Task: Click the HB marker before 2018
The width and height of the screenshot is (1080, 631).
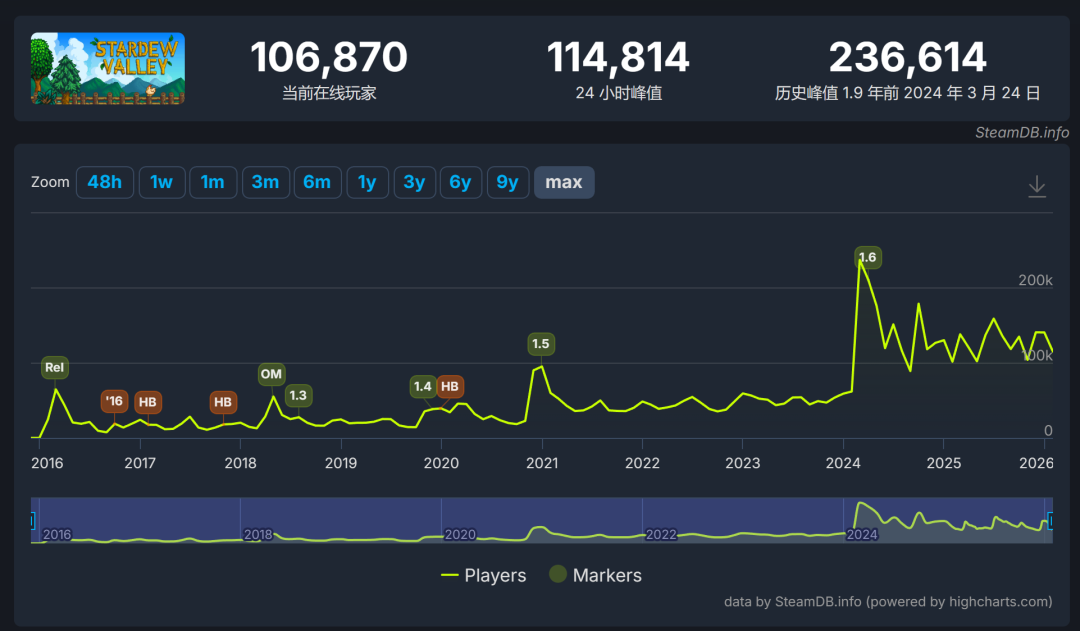Action: [x=222, y=402]
